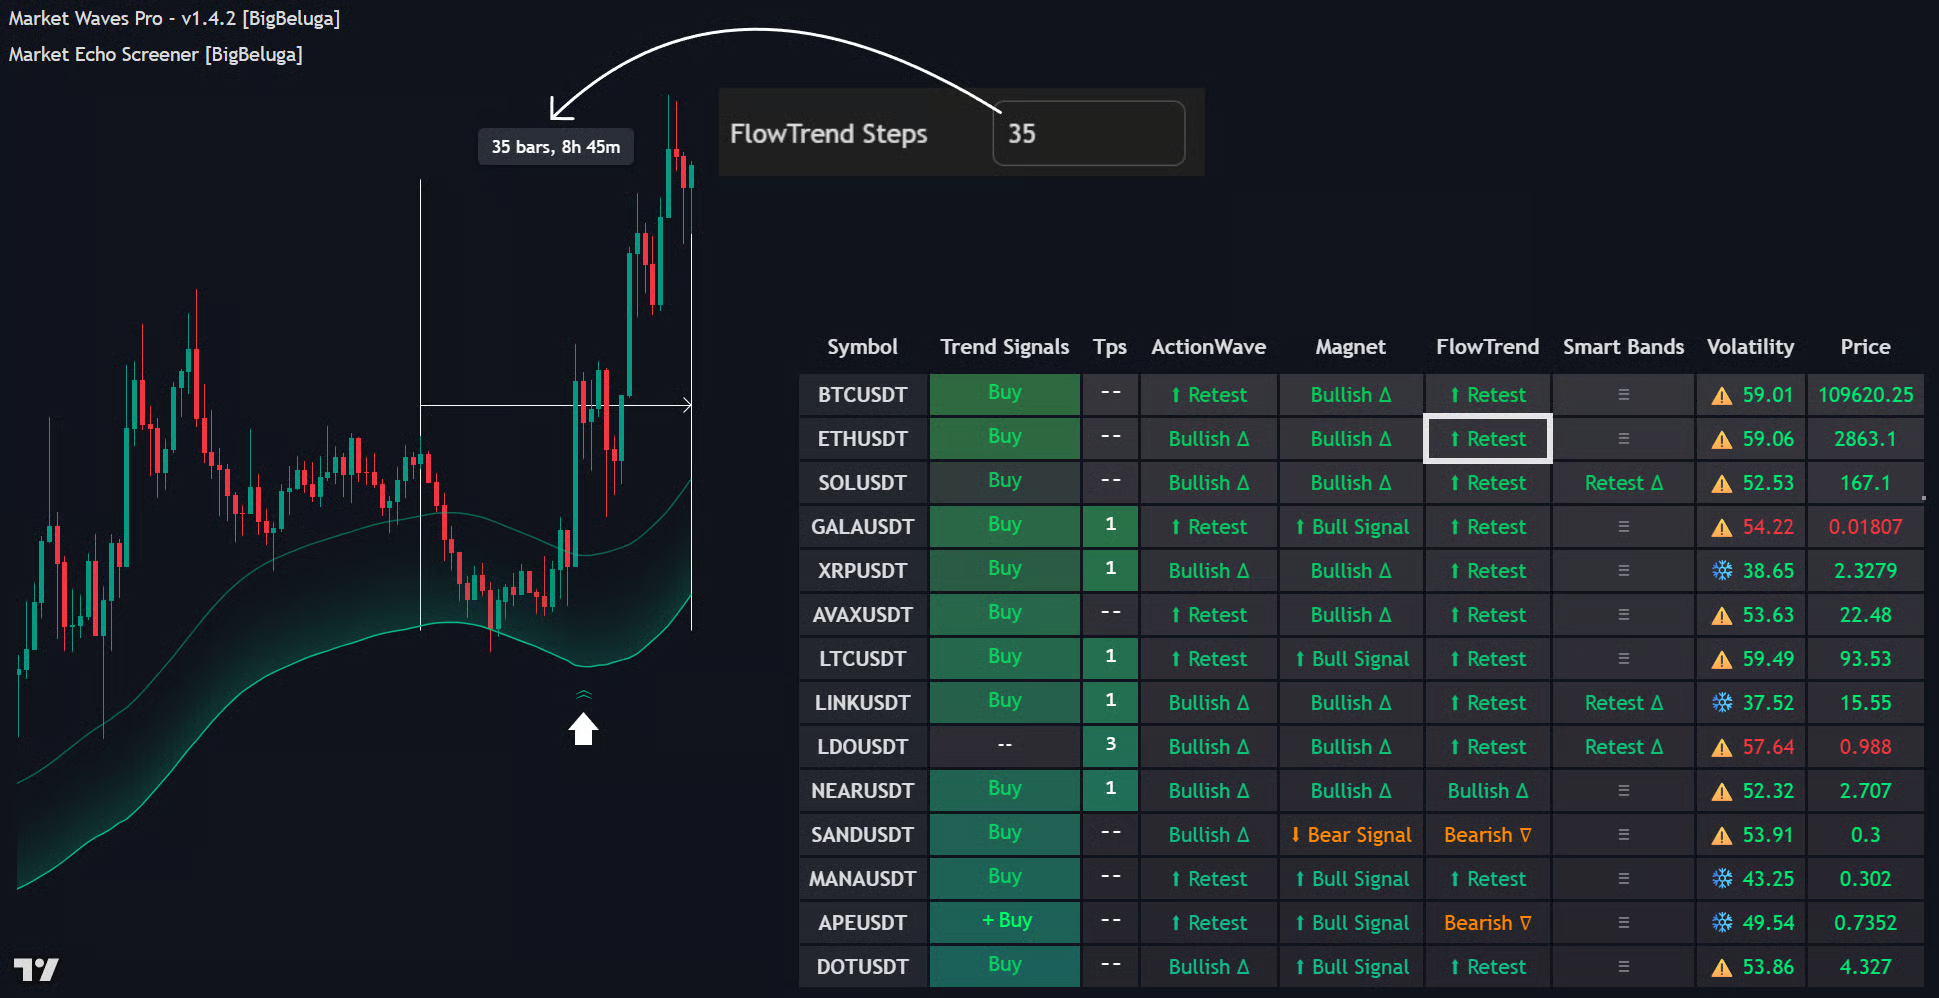This screenshot has width=1939, height=998.
Task: Click the APEUSDT + Buy signal cell
Action: tap(1004, 921)
